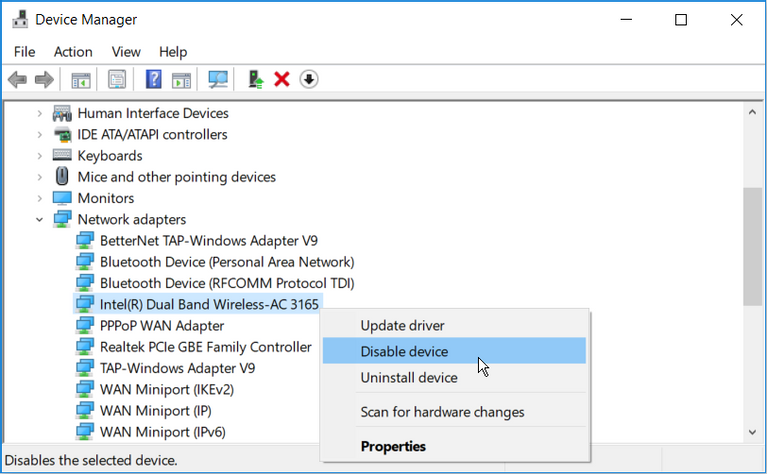Click the Help question mark toolbar icon

point(154,79)
